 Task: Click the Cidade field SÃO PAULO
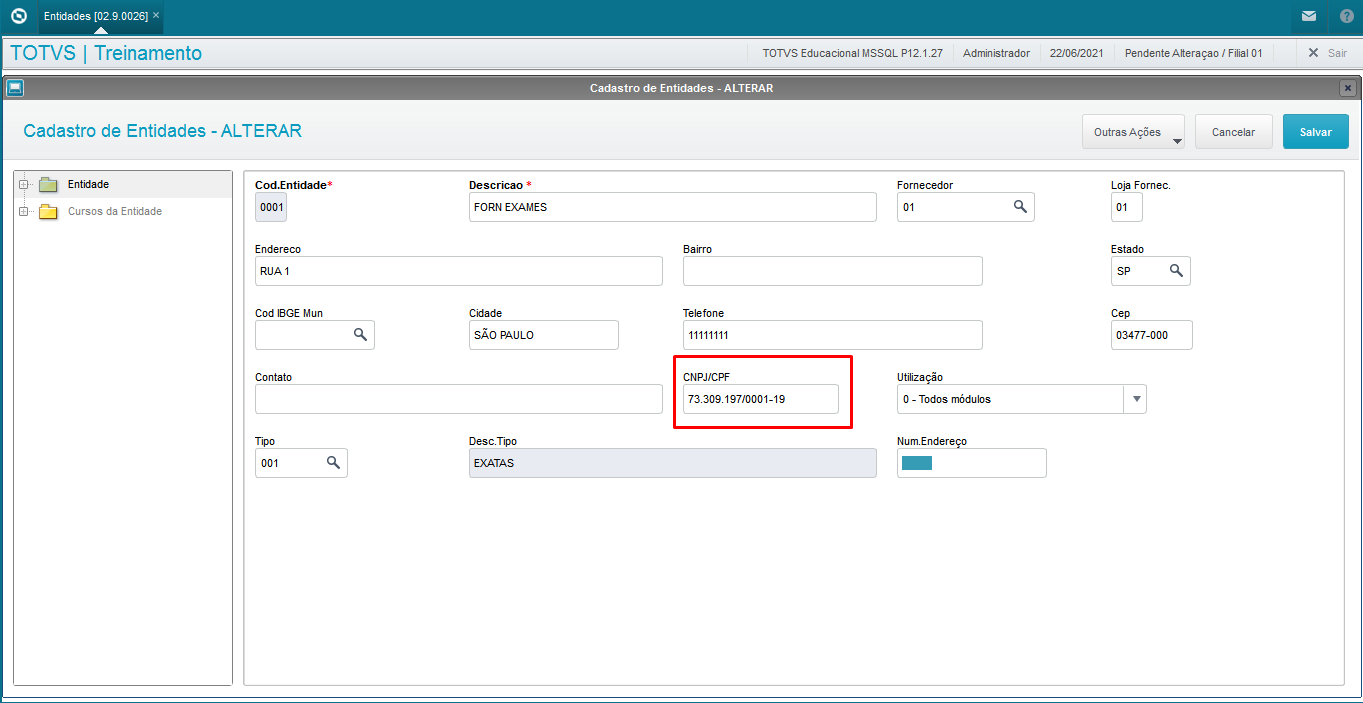543,335
